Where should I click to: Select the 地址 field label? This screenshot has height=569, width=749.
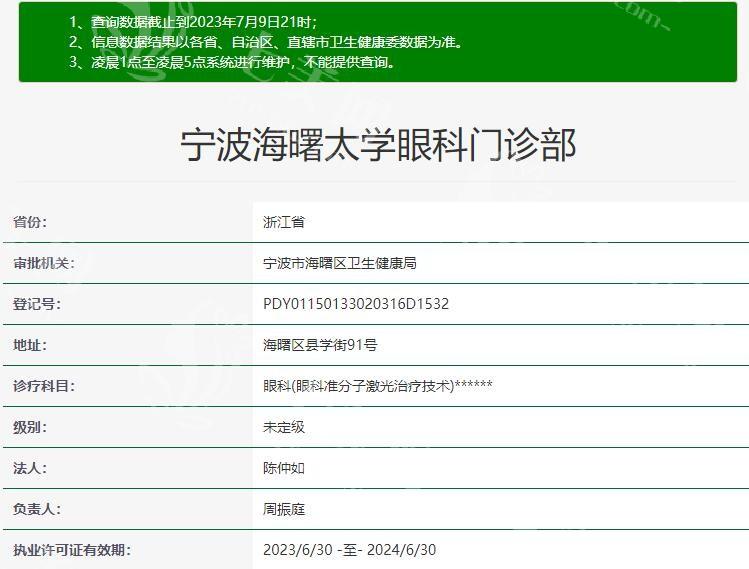[29, 345]
